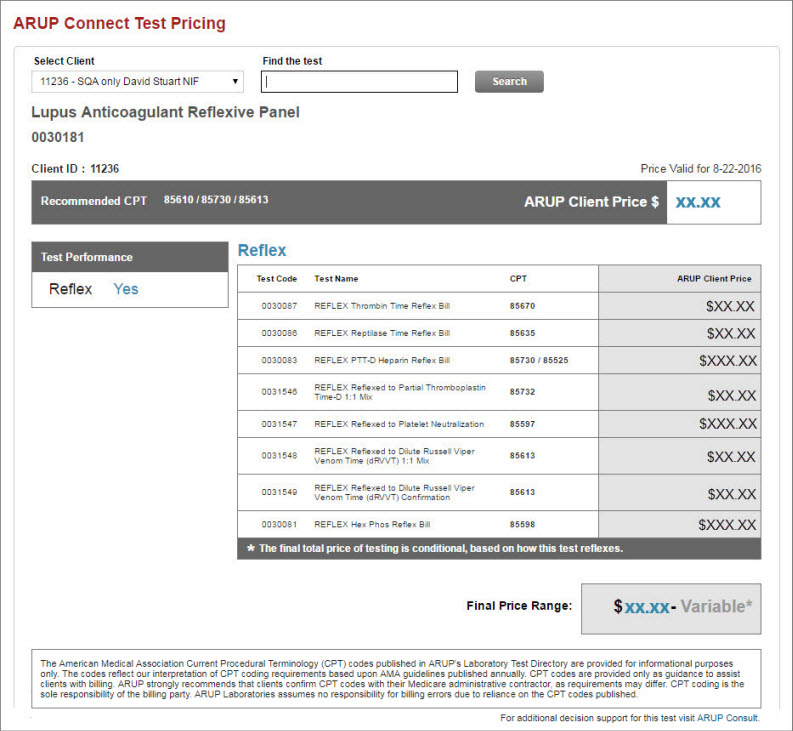Click the Final Price Range value box

[671, 609]
